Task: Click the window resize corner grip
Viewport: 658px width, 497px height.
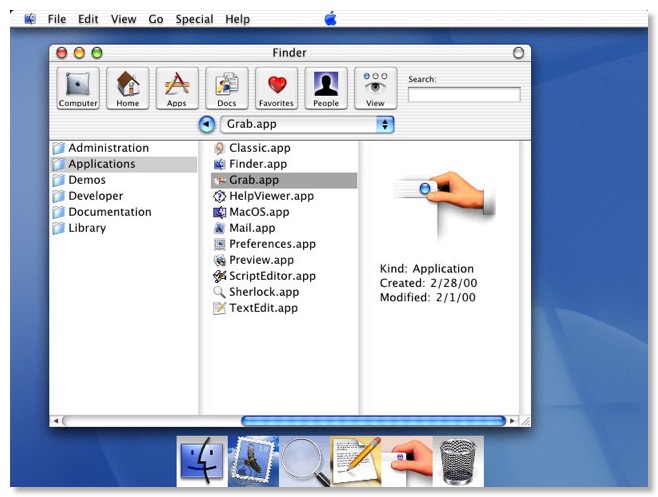Action: click(x=525, y=421)
